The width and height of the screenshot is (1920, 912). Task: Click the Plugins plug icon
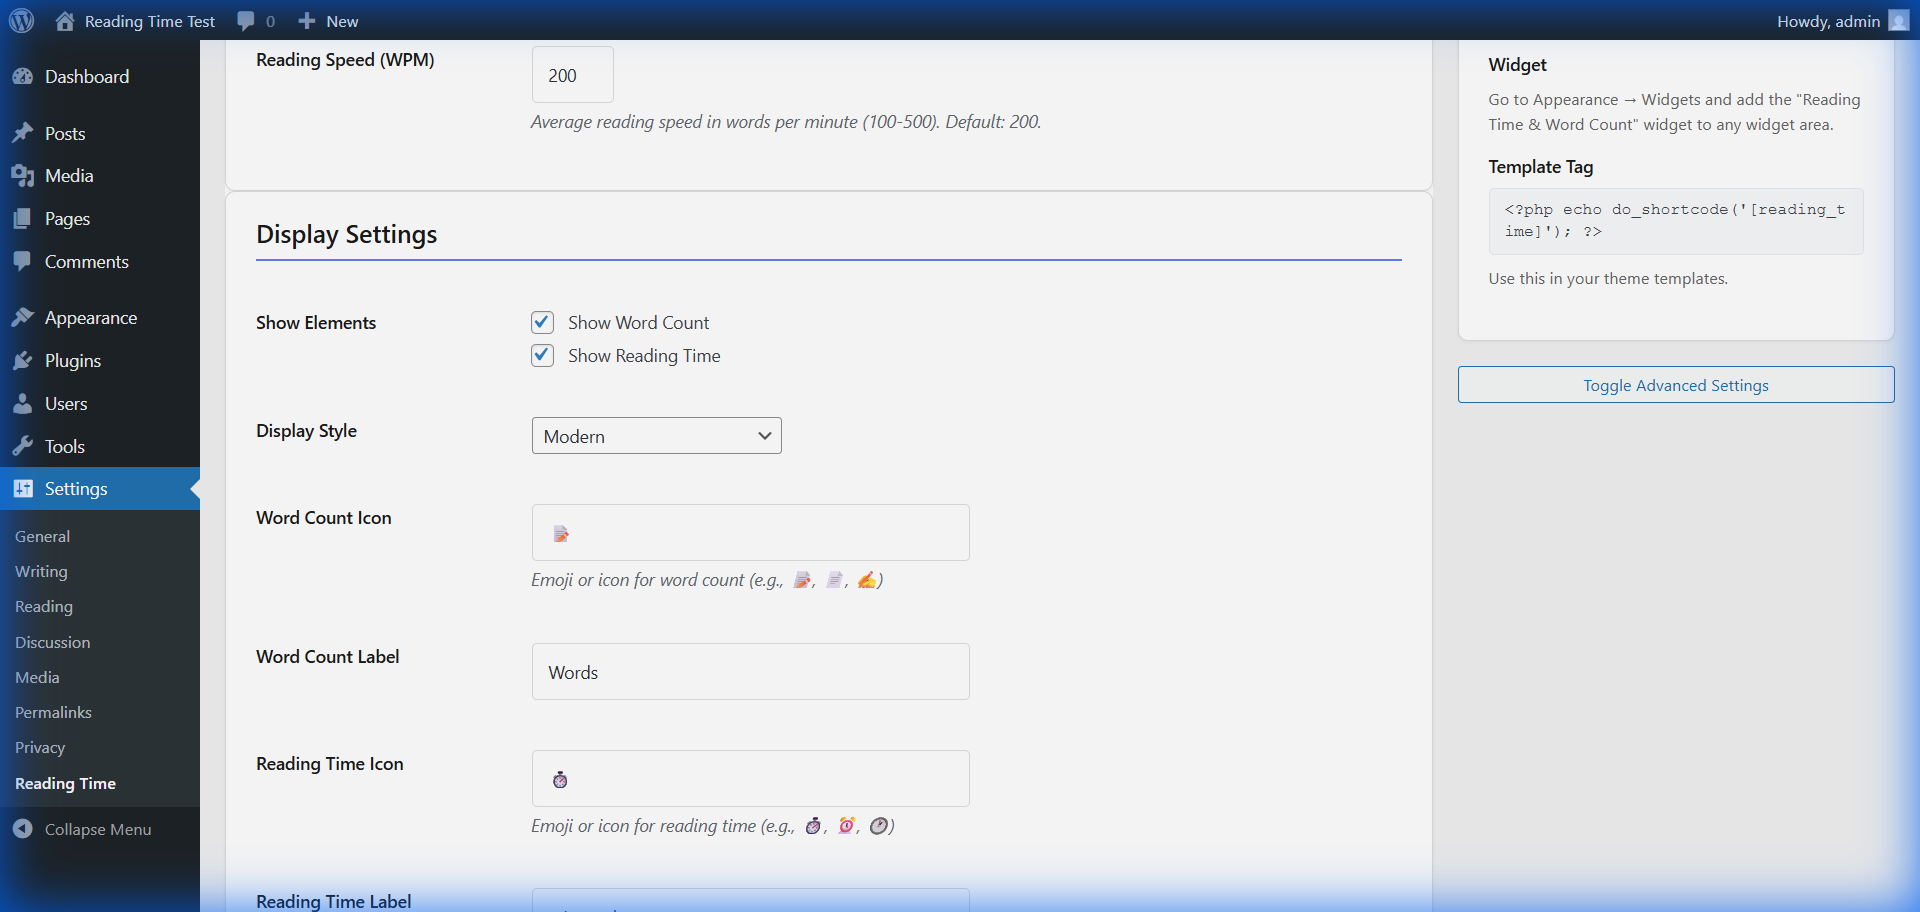click(x=23, y=361)
